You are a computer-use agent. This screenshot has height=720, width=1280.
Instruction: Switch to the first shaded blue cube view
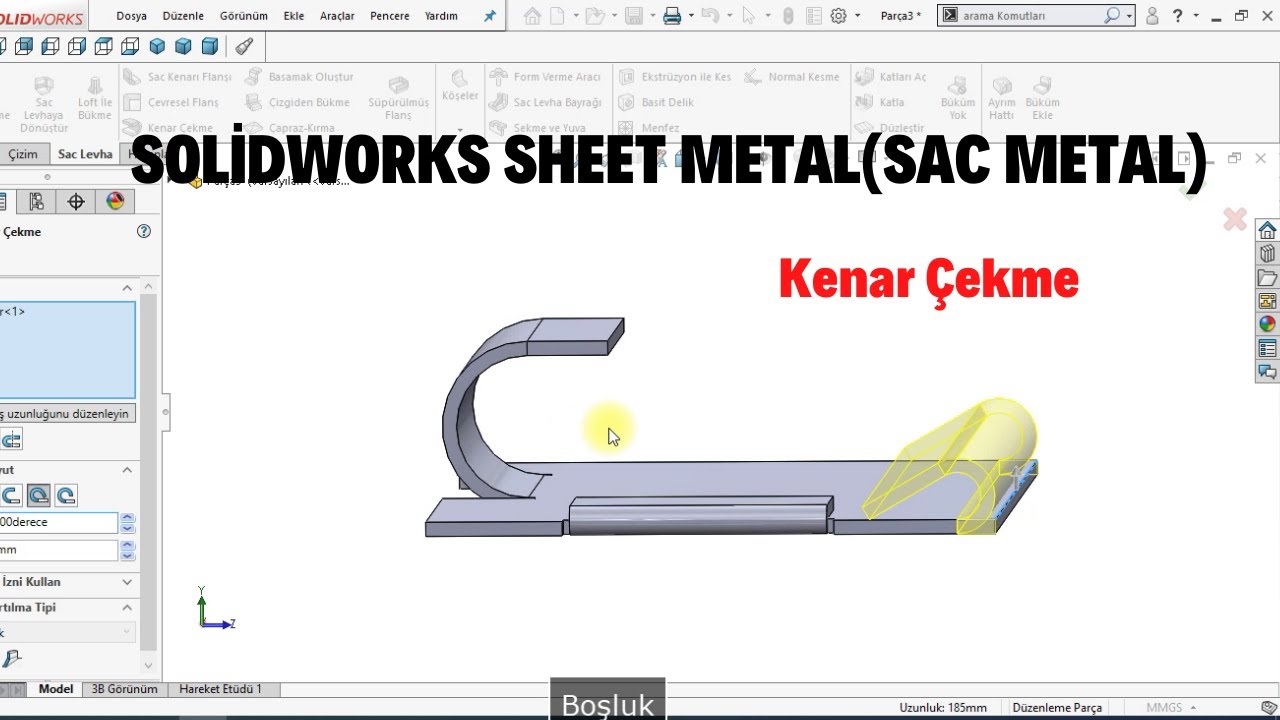point(157,46)
